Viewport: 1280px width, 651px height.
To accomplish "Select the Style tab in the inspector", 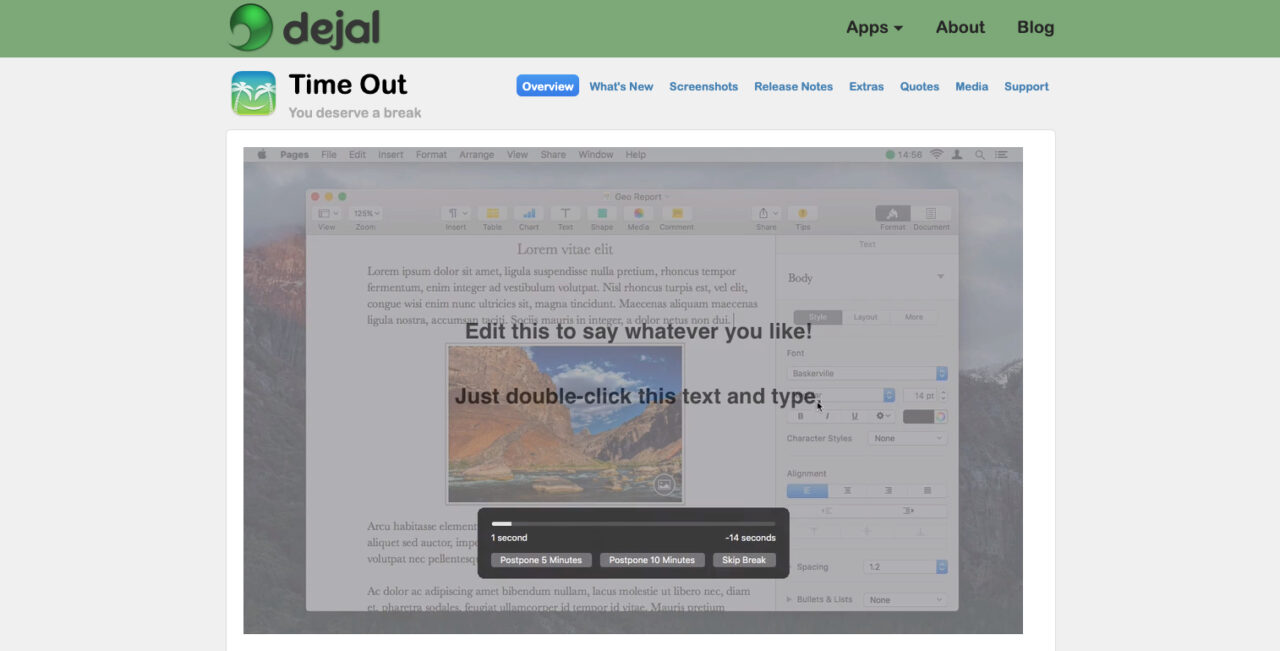I will coord(818,317).
